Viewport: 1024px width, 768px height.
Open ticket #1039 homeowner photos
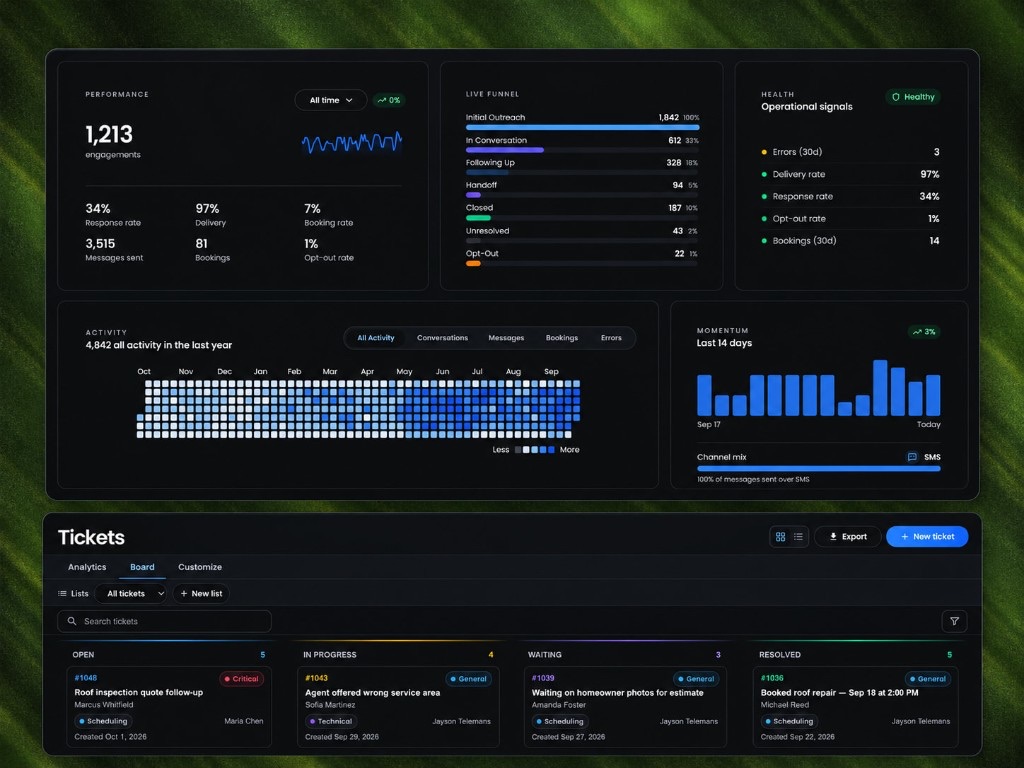pos(625,707)
